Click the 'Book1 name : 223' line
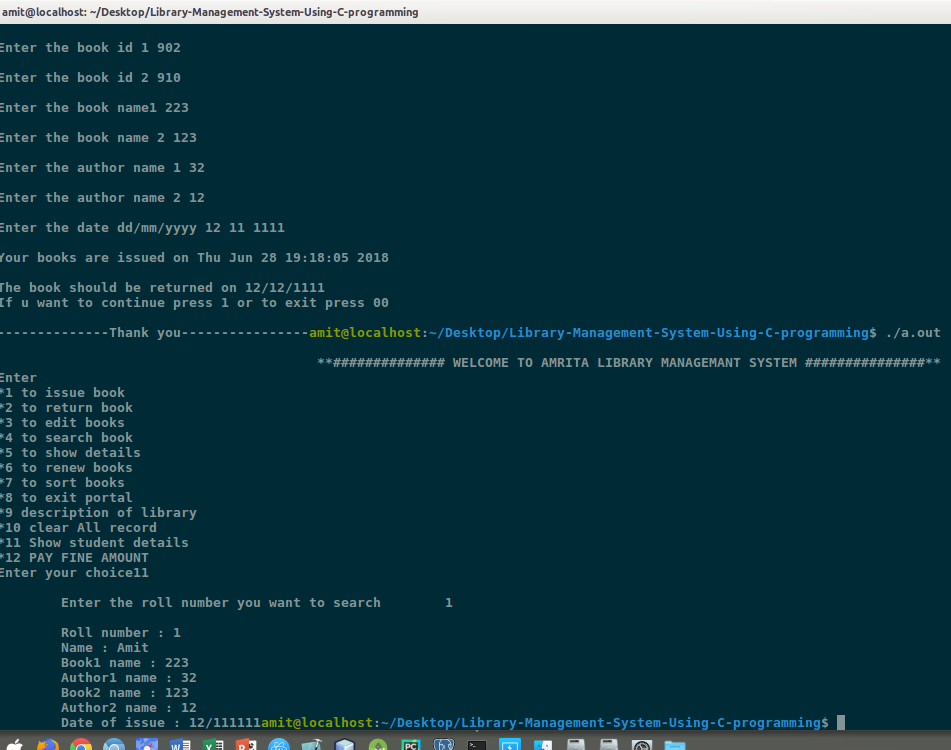The height and width of the screenshot is (750, 951). (125, 663)
